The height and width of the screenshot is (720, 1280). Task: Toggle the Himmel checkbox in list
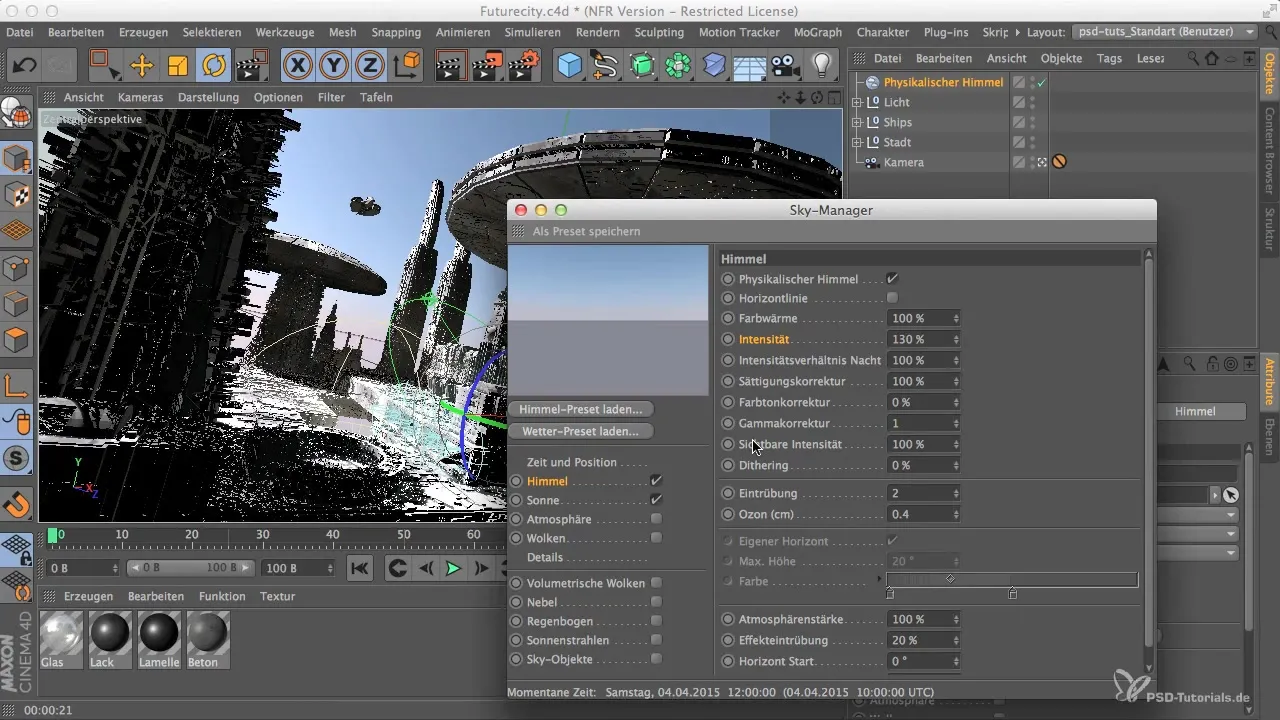click(656, 481)
